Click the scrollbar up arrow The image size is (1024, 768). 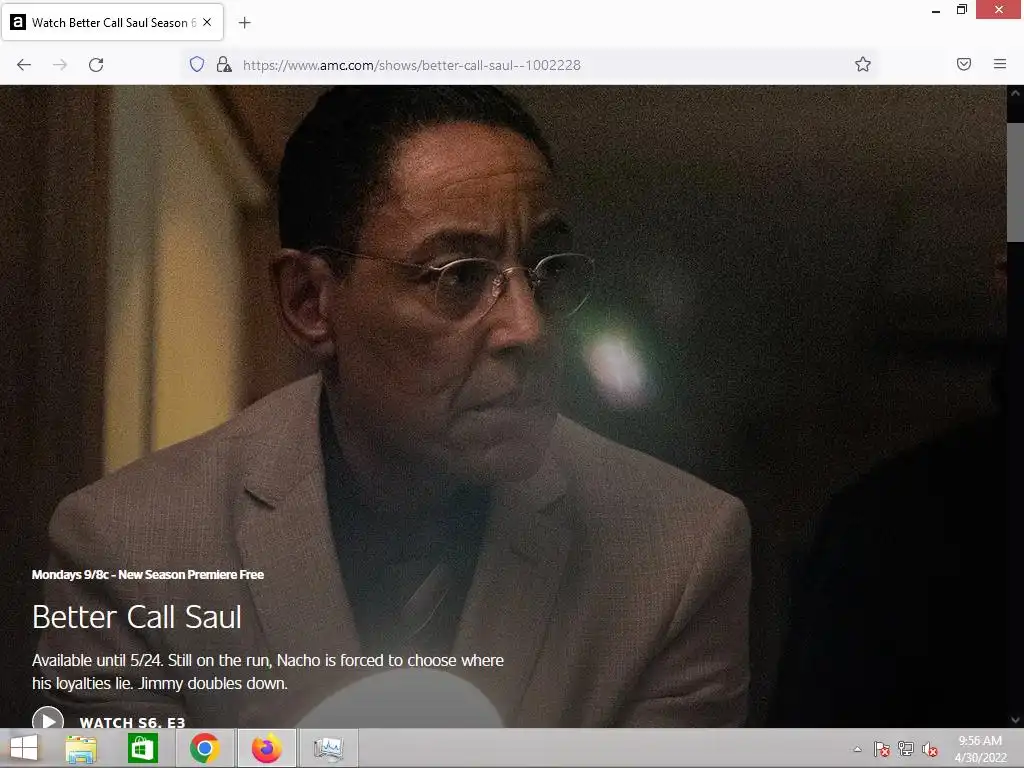[1015, 93]
